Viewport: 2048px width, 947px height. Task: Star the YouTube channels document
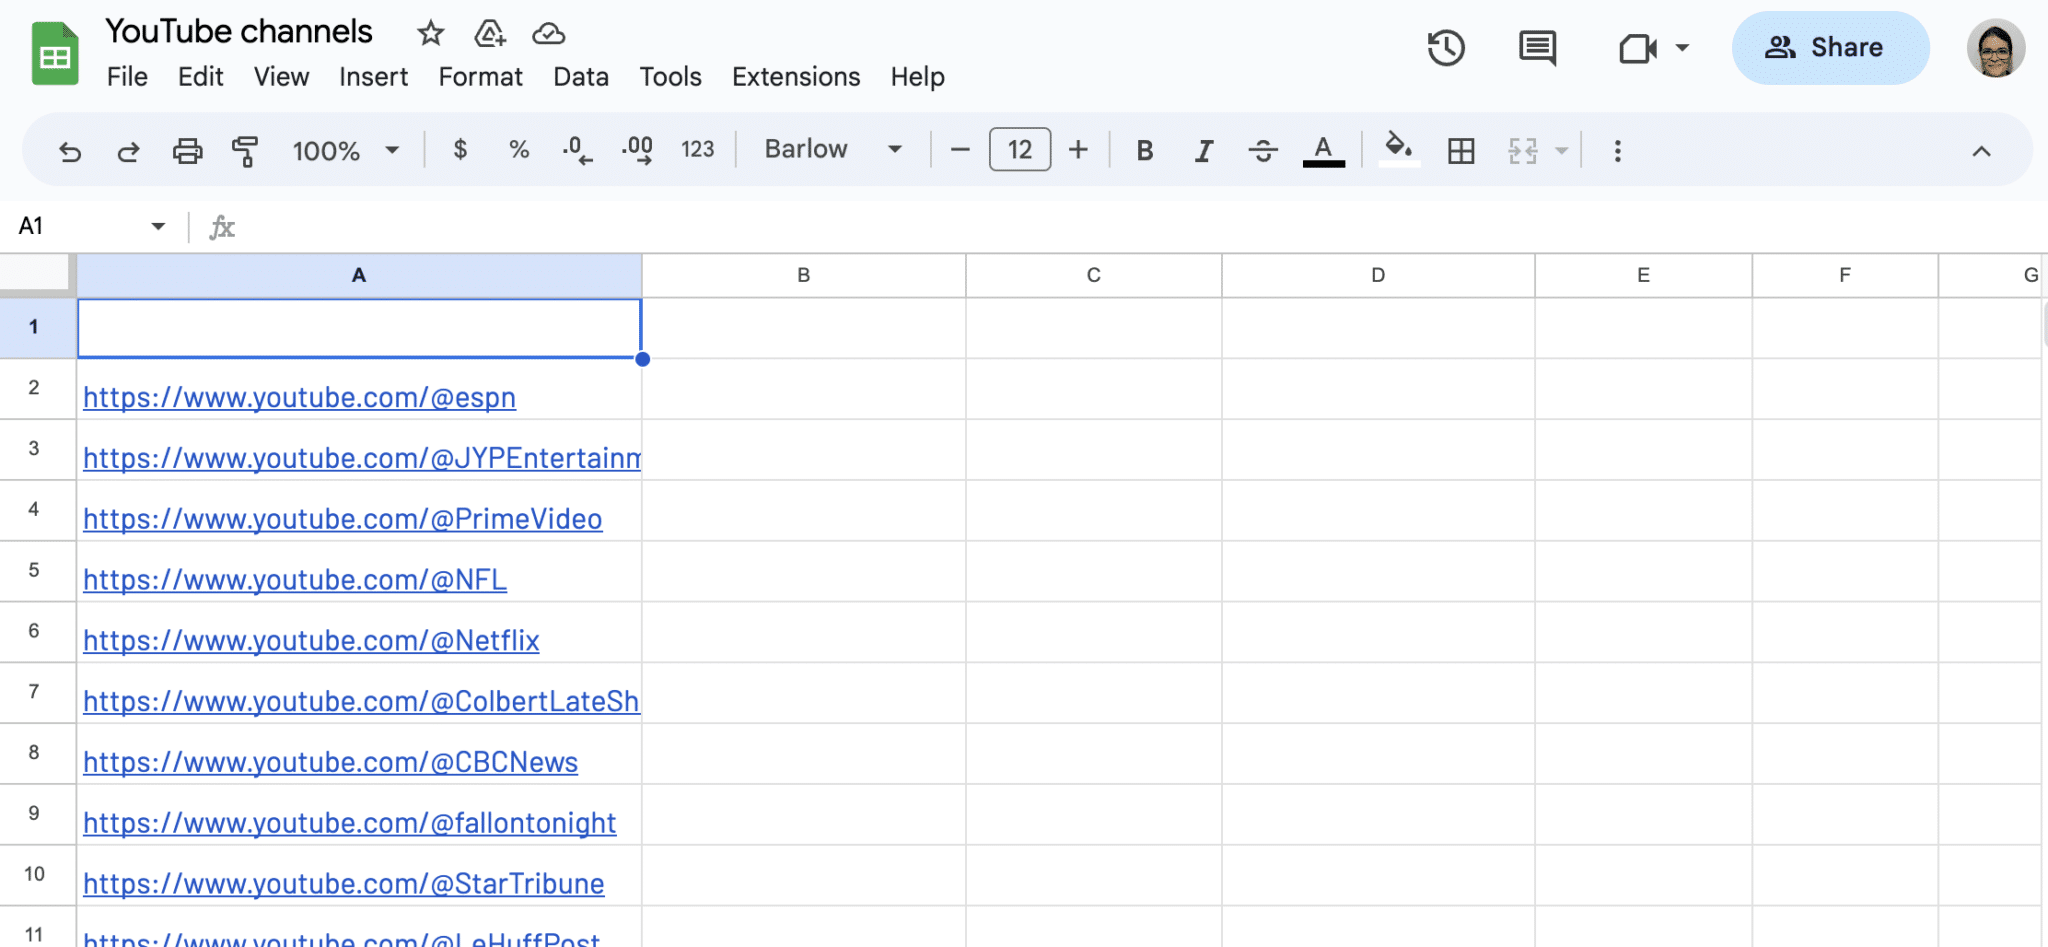click(430, 33)
